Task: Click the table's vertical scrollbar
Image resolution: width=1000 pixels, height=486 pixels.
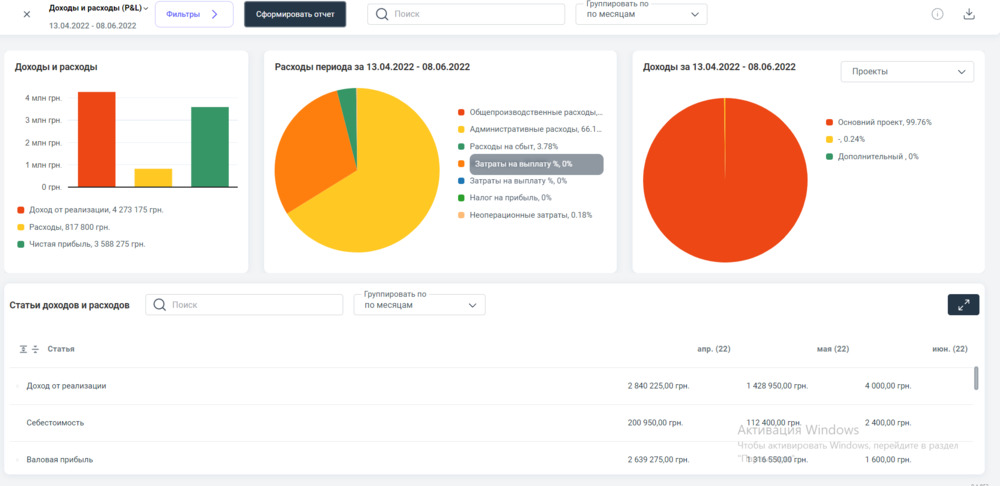Action: coord(976,380)
